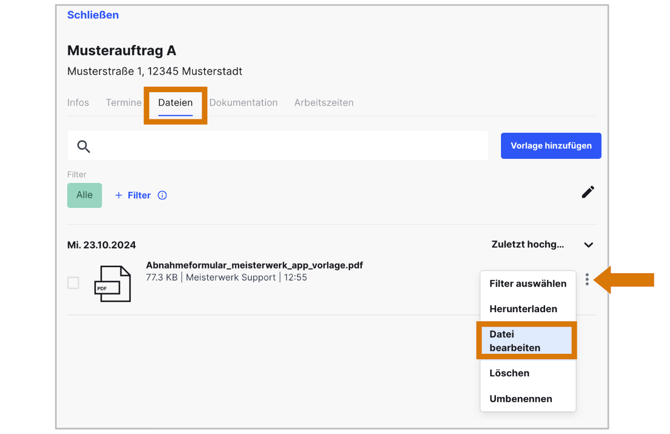670x434 pixels.
Task: Click the Musterauftrag A heading
Action: 122,50
